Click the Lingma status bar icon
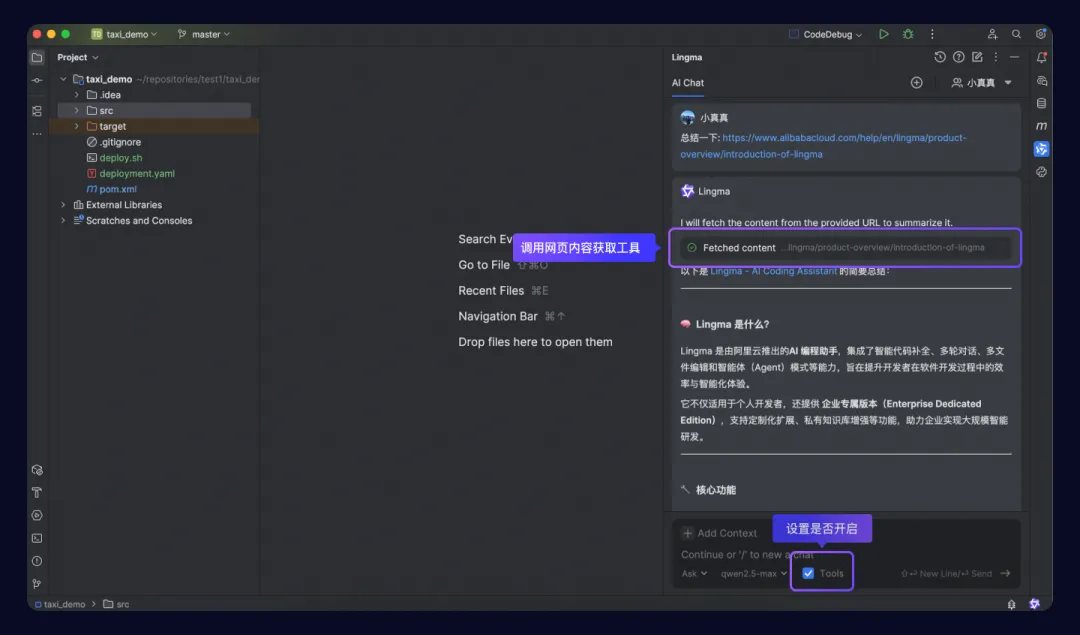 pyautogui.click(x=1034, y=604)
